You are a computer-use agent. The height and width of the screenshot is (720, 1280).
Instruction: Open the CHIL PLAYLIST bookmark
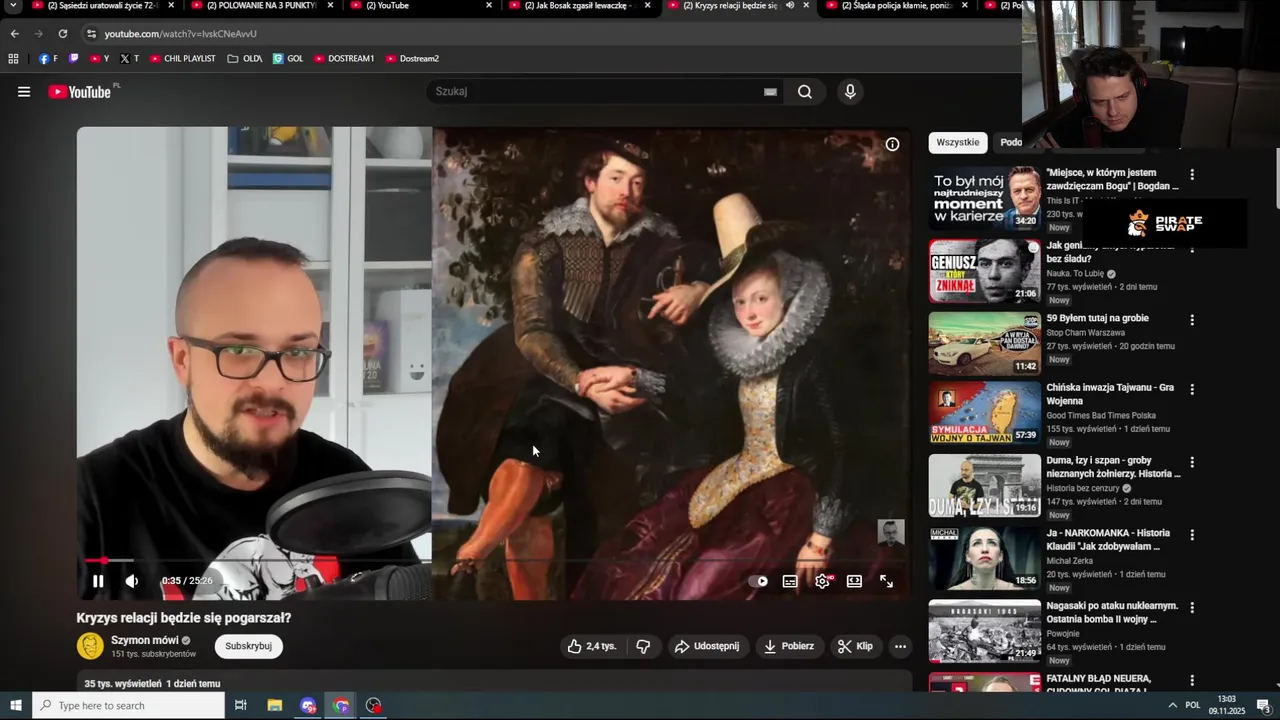(183, 59)
